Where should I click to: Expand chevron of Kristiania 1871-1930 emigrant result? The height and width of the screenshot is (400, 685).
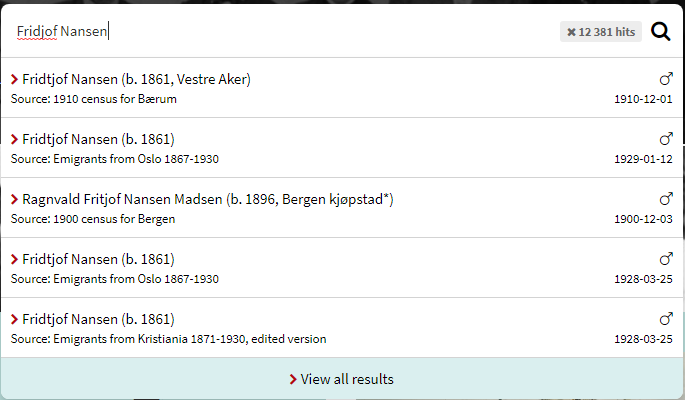[x=14, y=319]
